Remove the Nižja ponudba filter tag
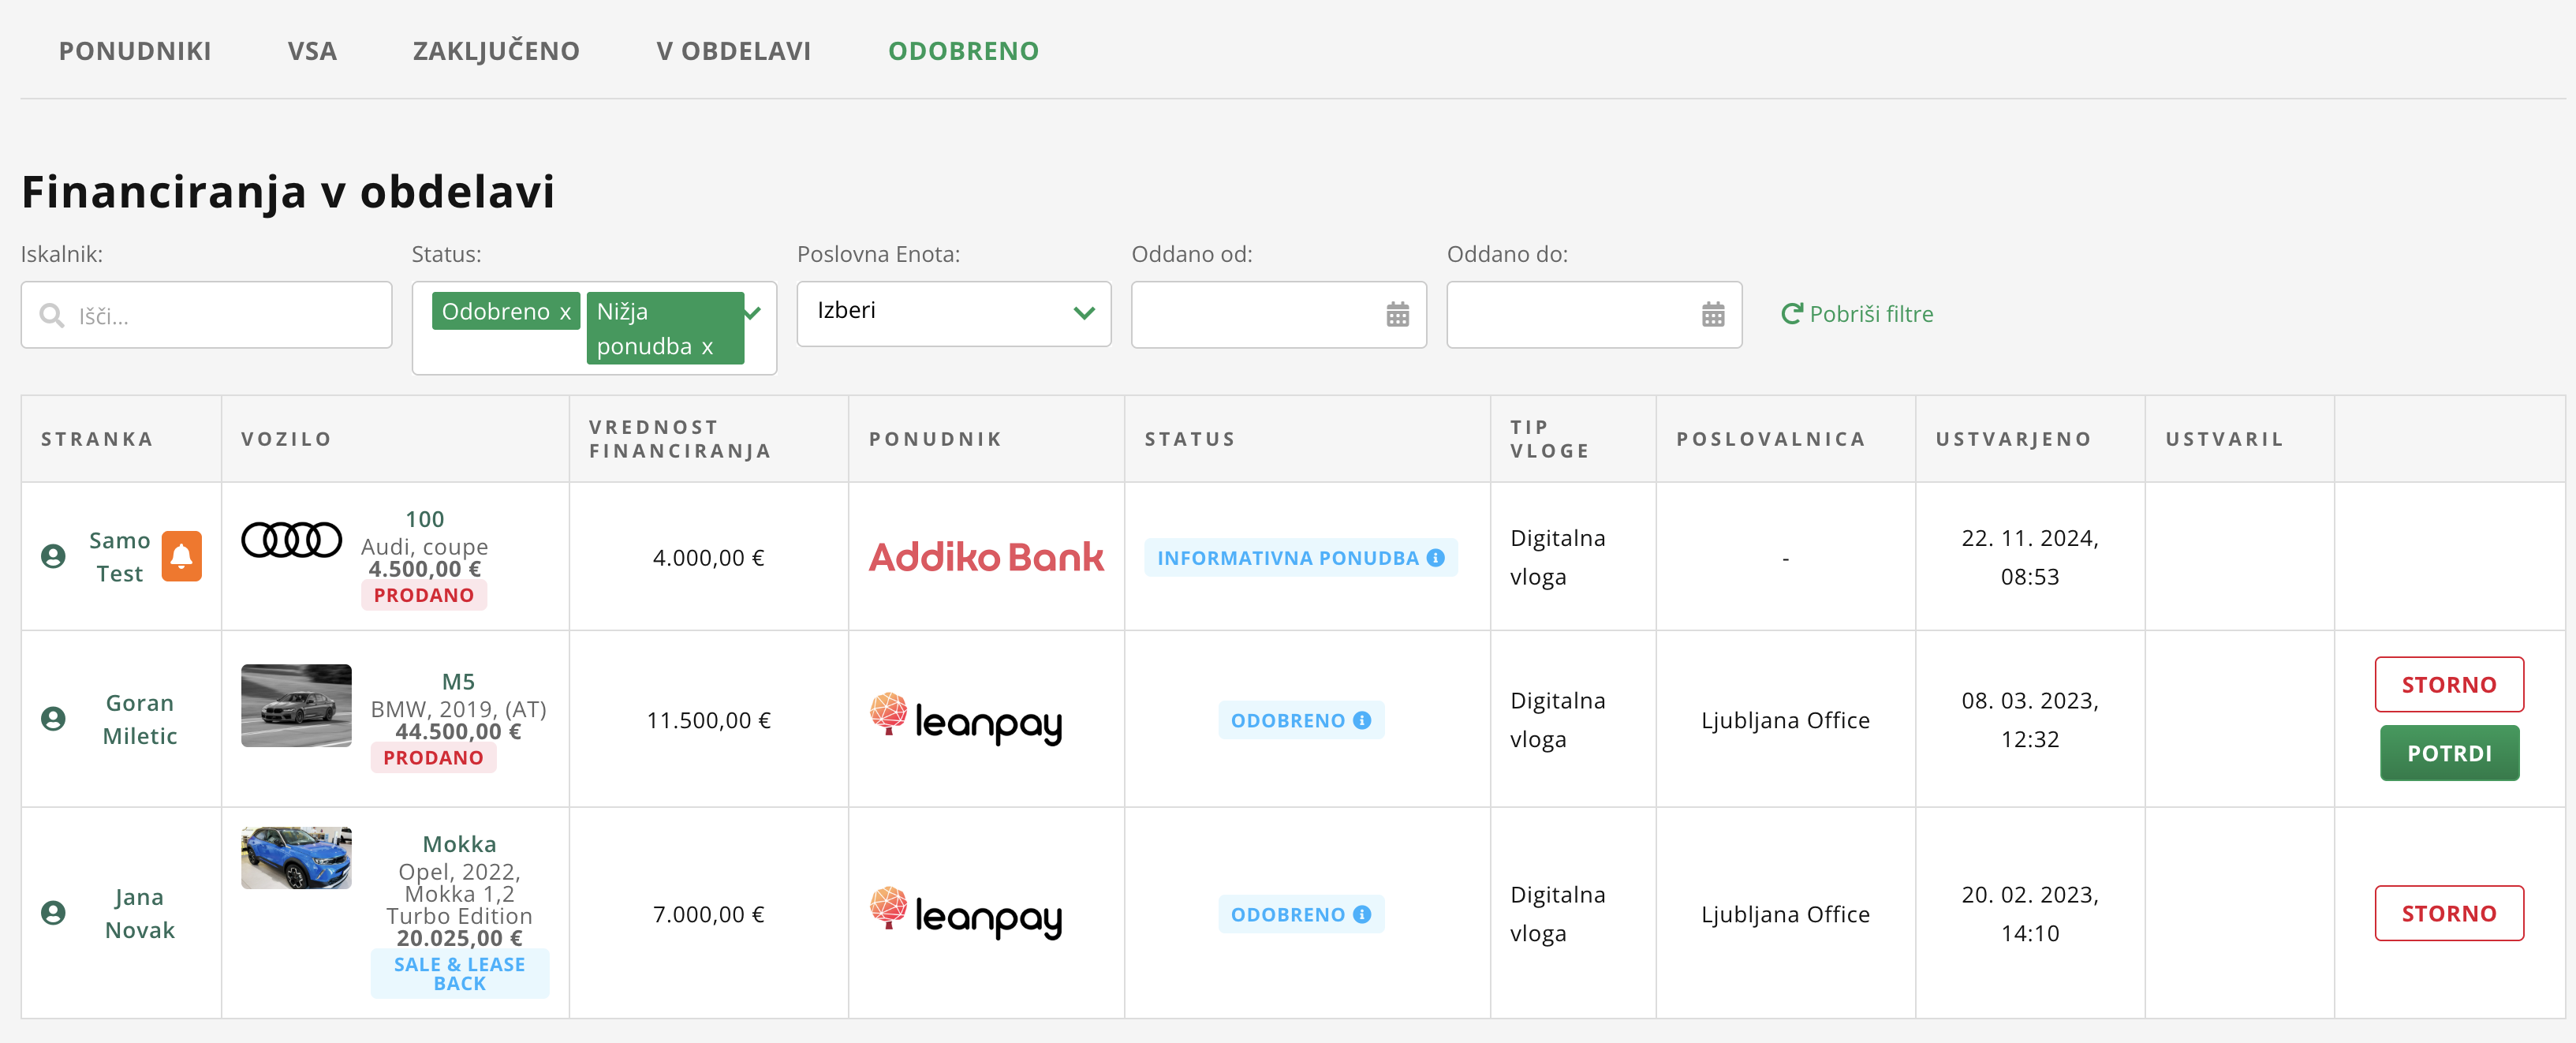 tap(707, 347)
